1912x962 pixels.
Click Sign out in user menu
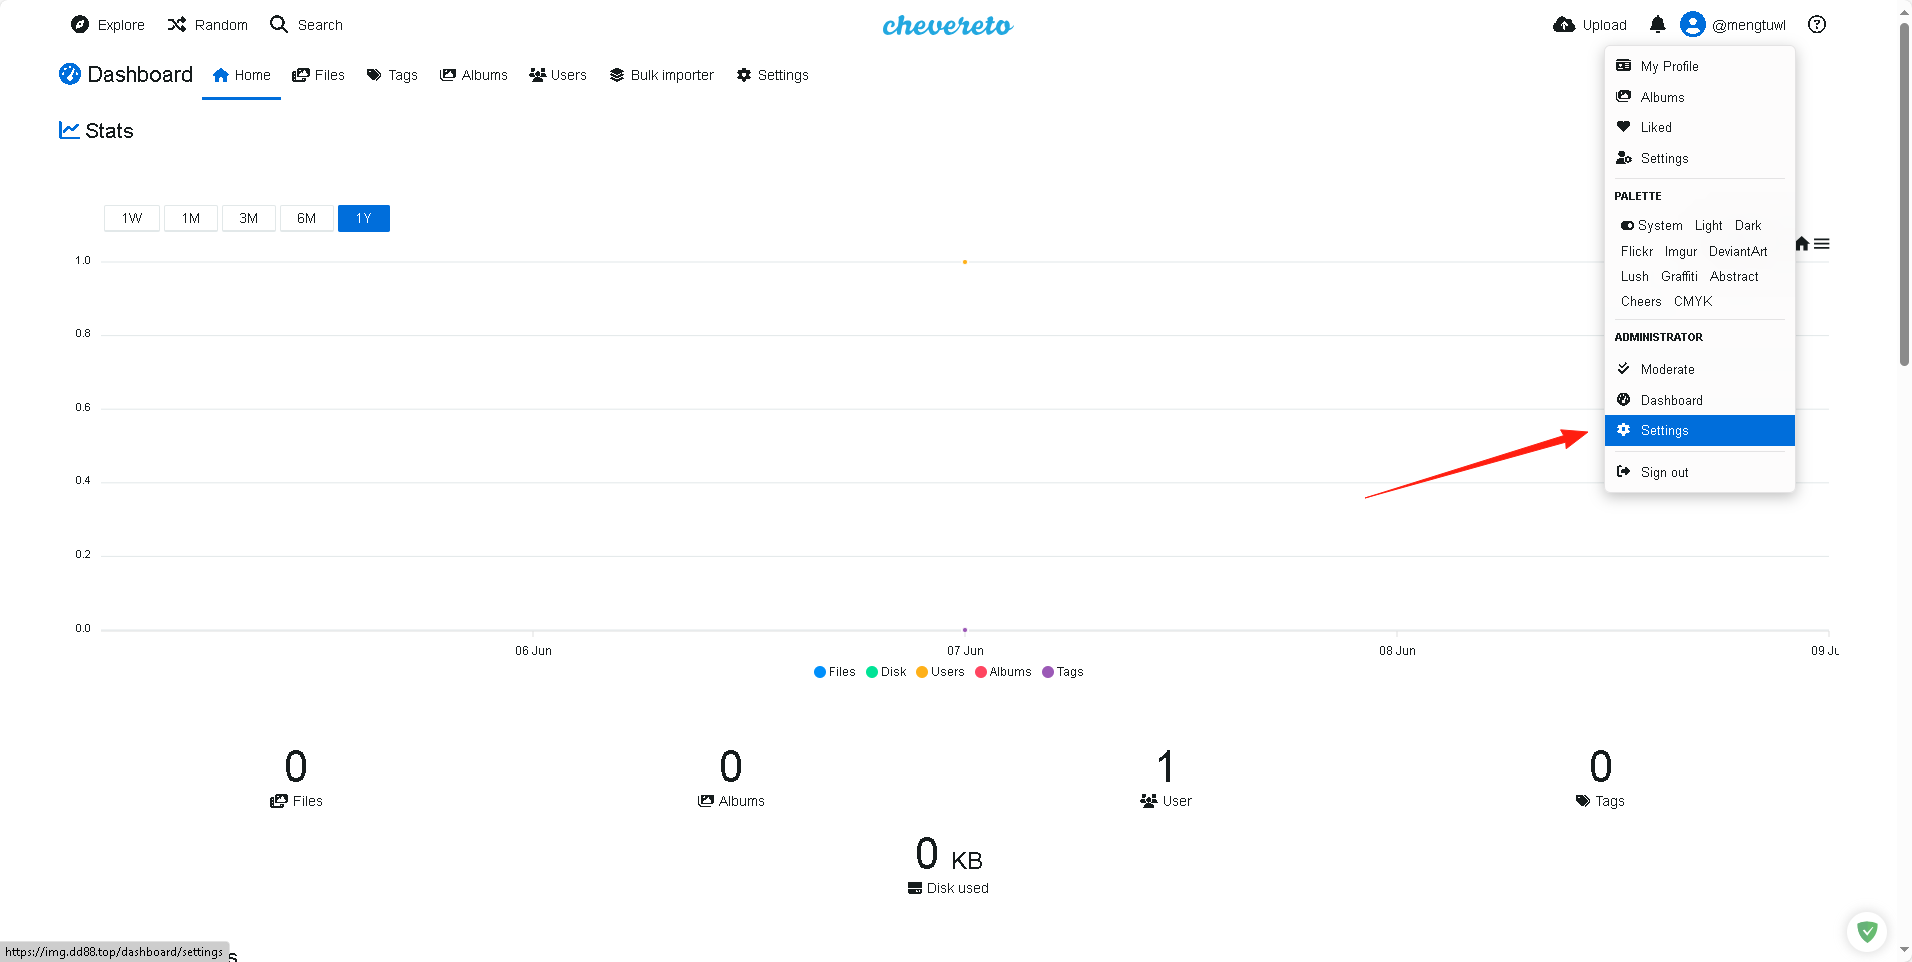click(x=1664, y=473)
